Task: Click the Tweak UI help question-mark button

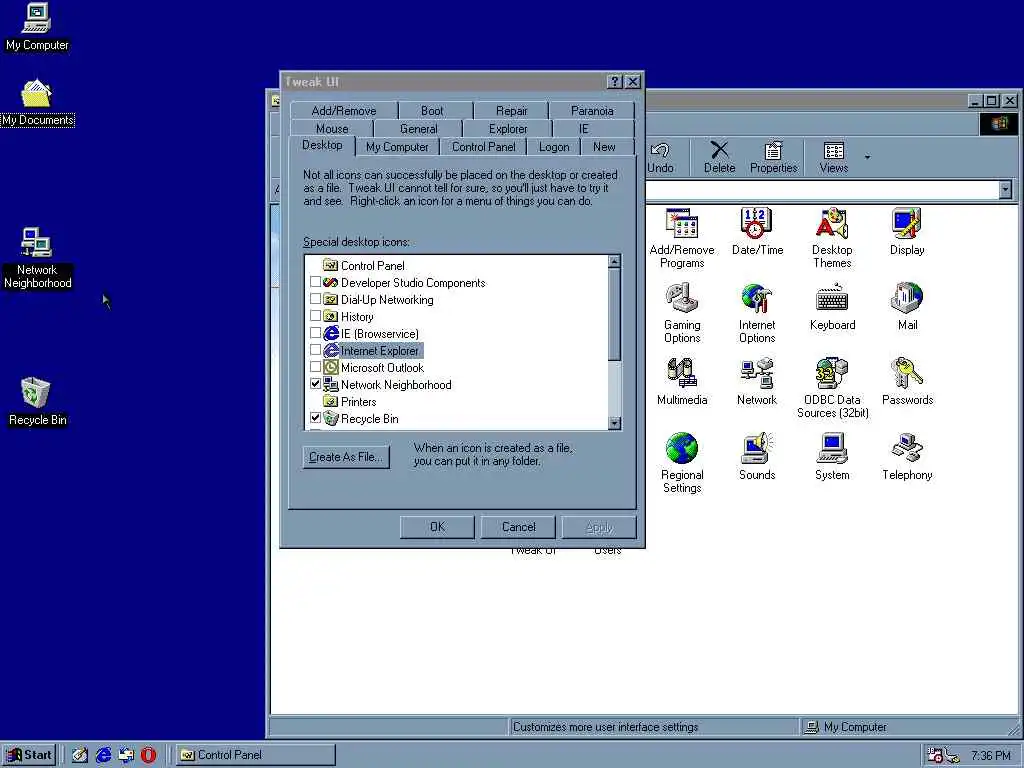Action: point(615,82)
